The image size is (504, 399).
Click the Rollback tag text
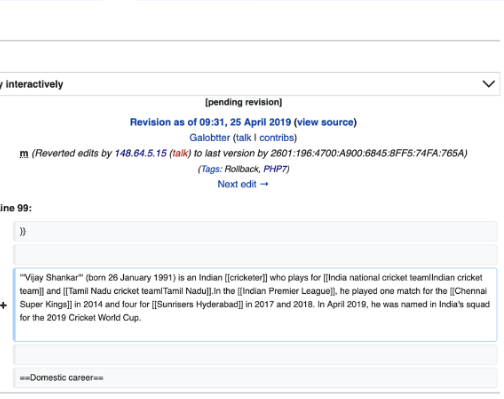point(242,169)
